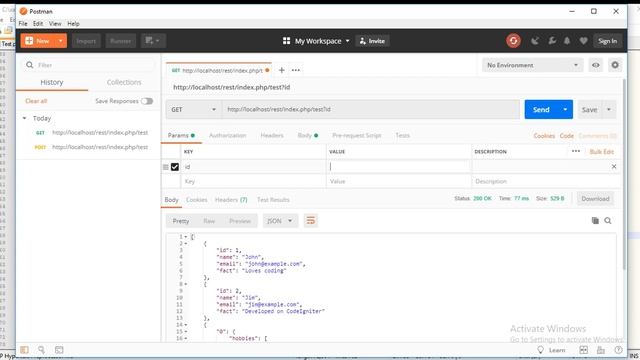This screenshot has width=640, height=360.
Task: Click Sign In button
Action: [x=607, y=41]
